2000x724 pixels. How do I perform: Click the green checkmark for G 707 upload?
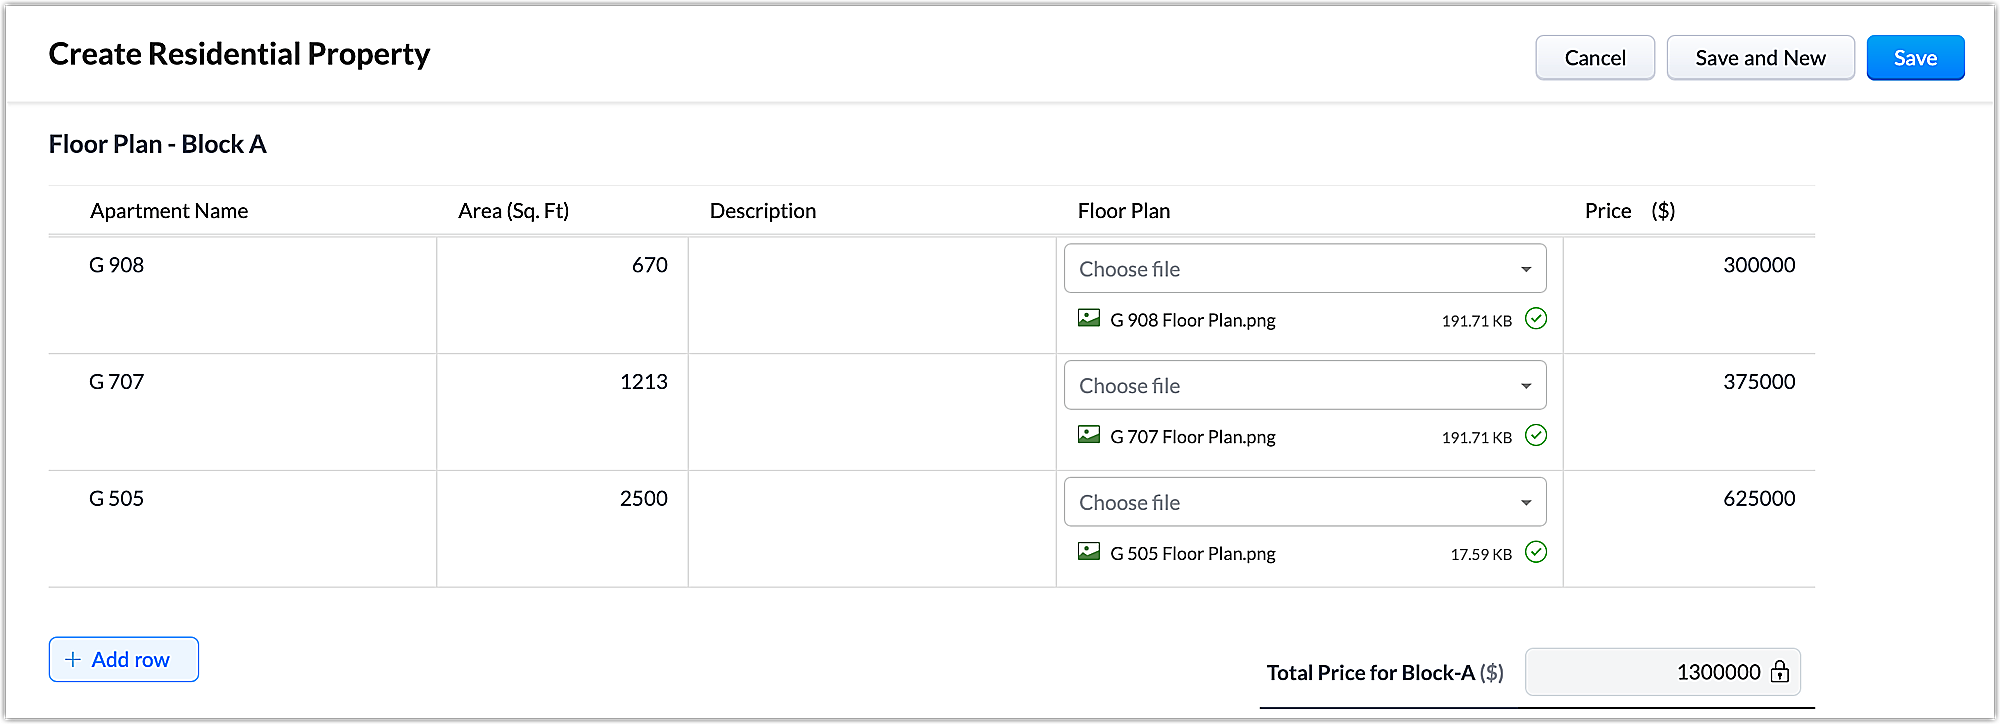(1536, 435)
